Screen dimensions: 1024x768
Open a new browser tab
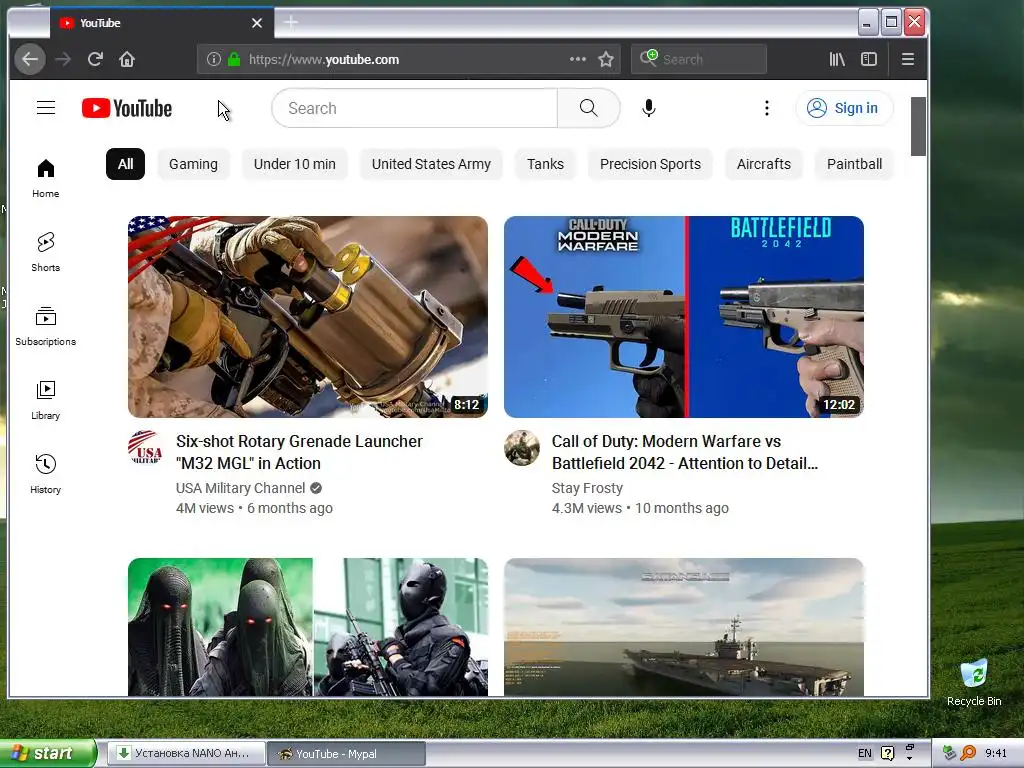click(291, 23)
